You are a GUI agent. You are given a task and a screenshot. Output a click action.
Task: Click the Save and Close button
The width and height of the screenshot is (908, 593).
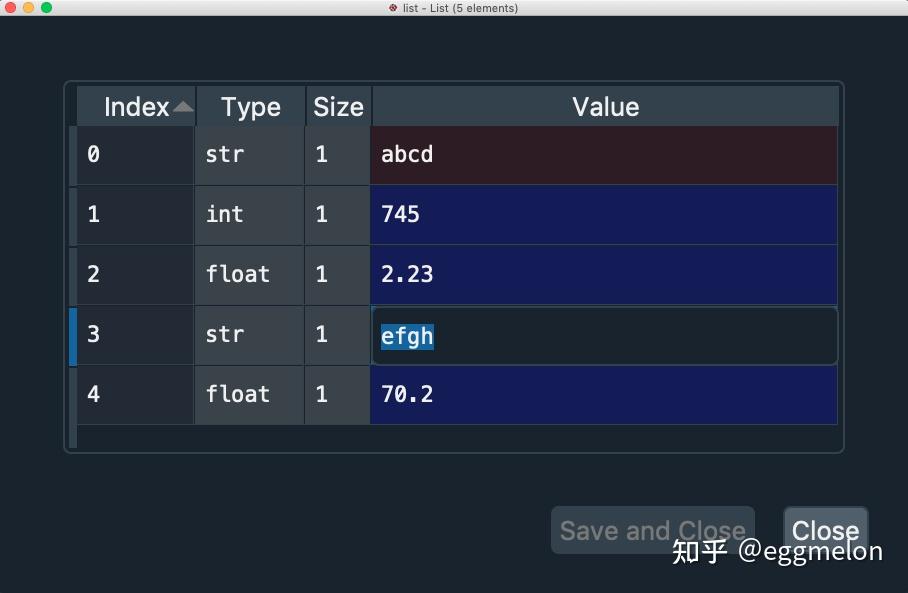pos(652,530)
